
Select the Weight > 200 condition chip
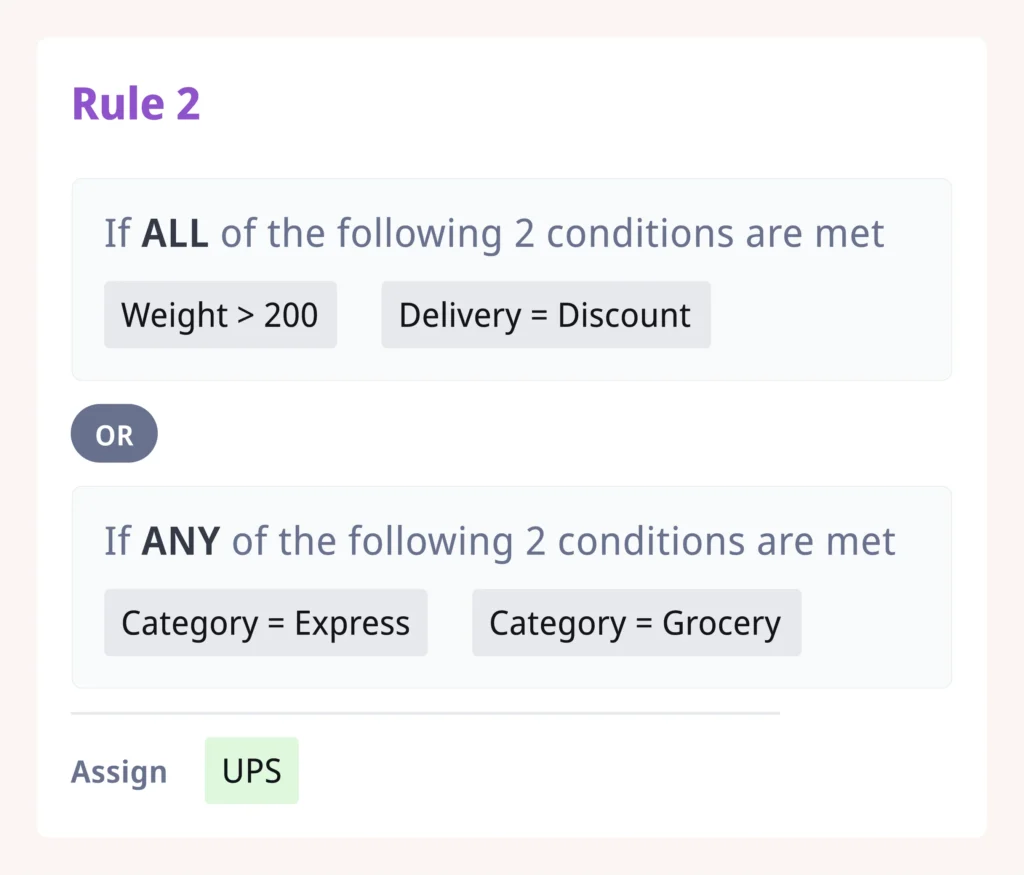(x=220, y=315)
